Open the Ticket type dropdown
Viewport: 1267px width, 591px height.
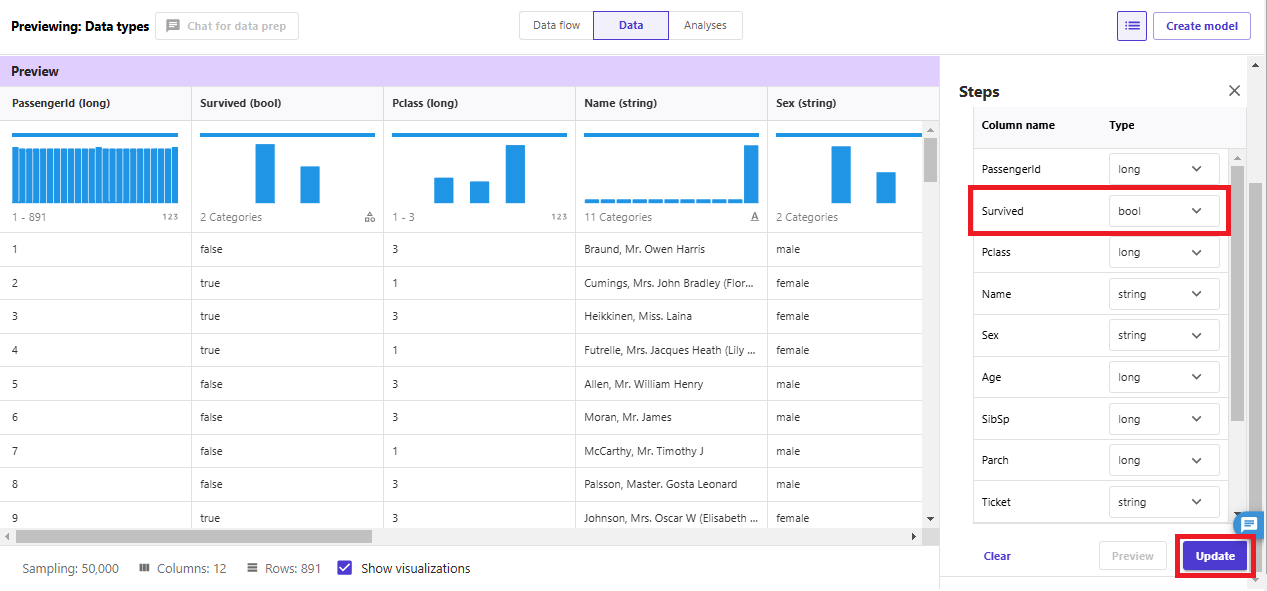1164,502
